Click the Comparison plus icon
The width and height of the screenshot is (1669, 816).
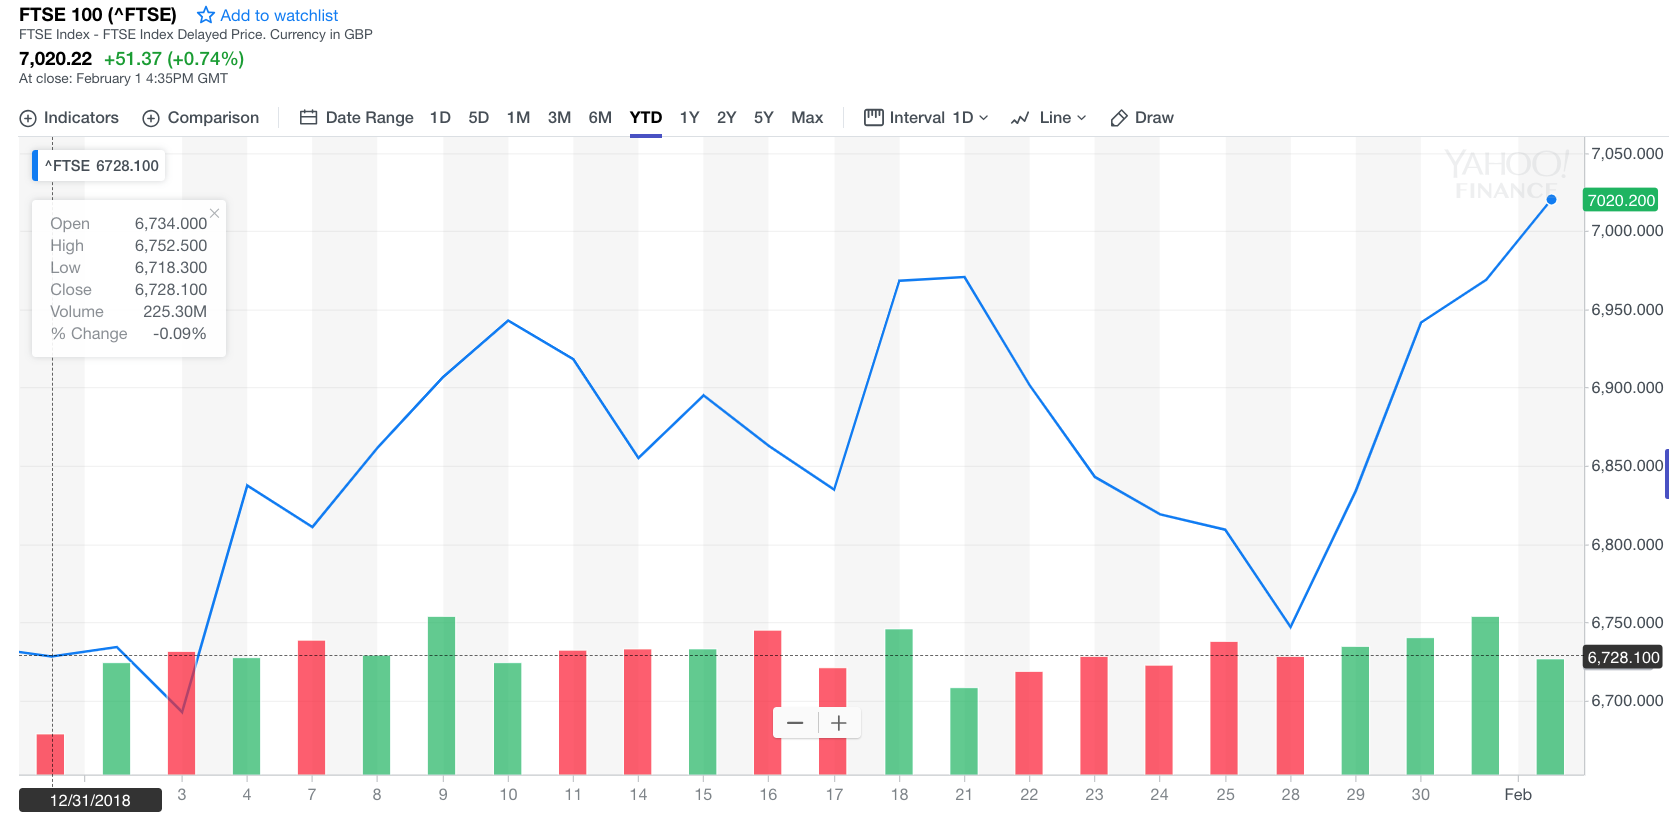pyautogui.click(x=151, y=118)
